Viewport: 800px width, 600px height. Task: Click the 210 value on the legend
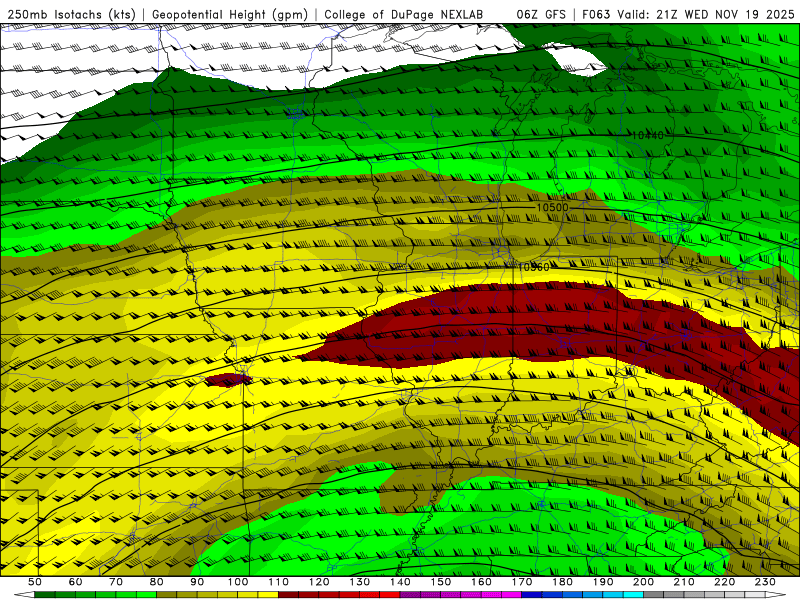[684, 582]
